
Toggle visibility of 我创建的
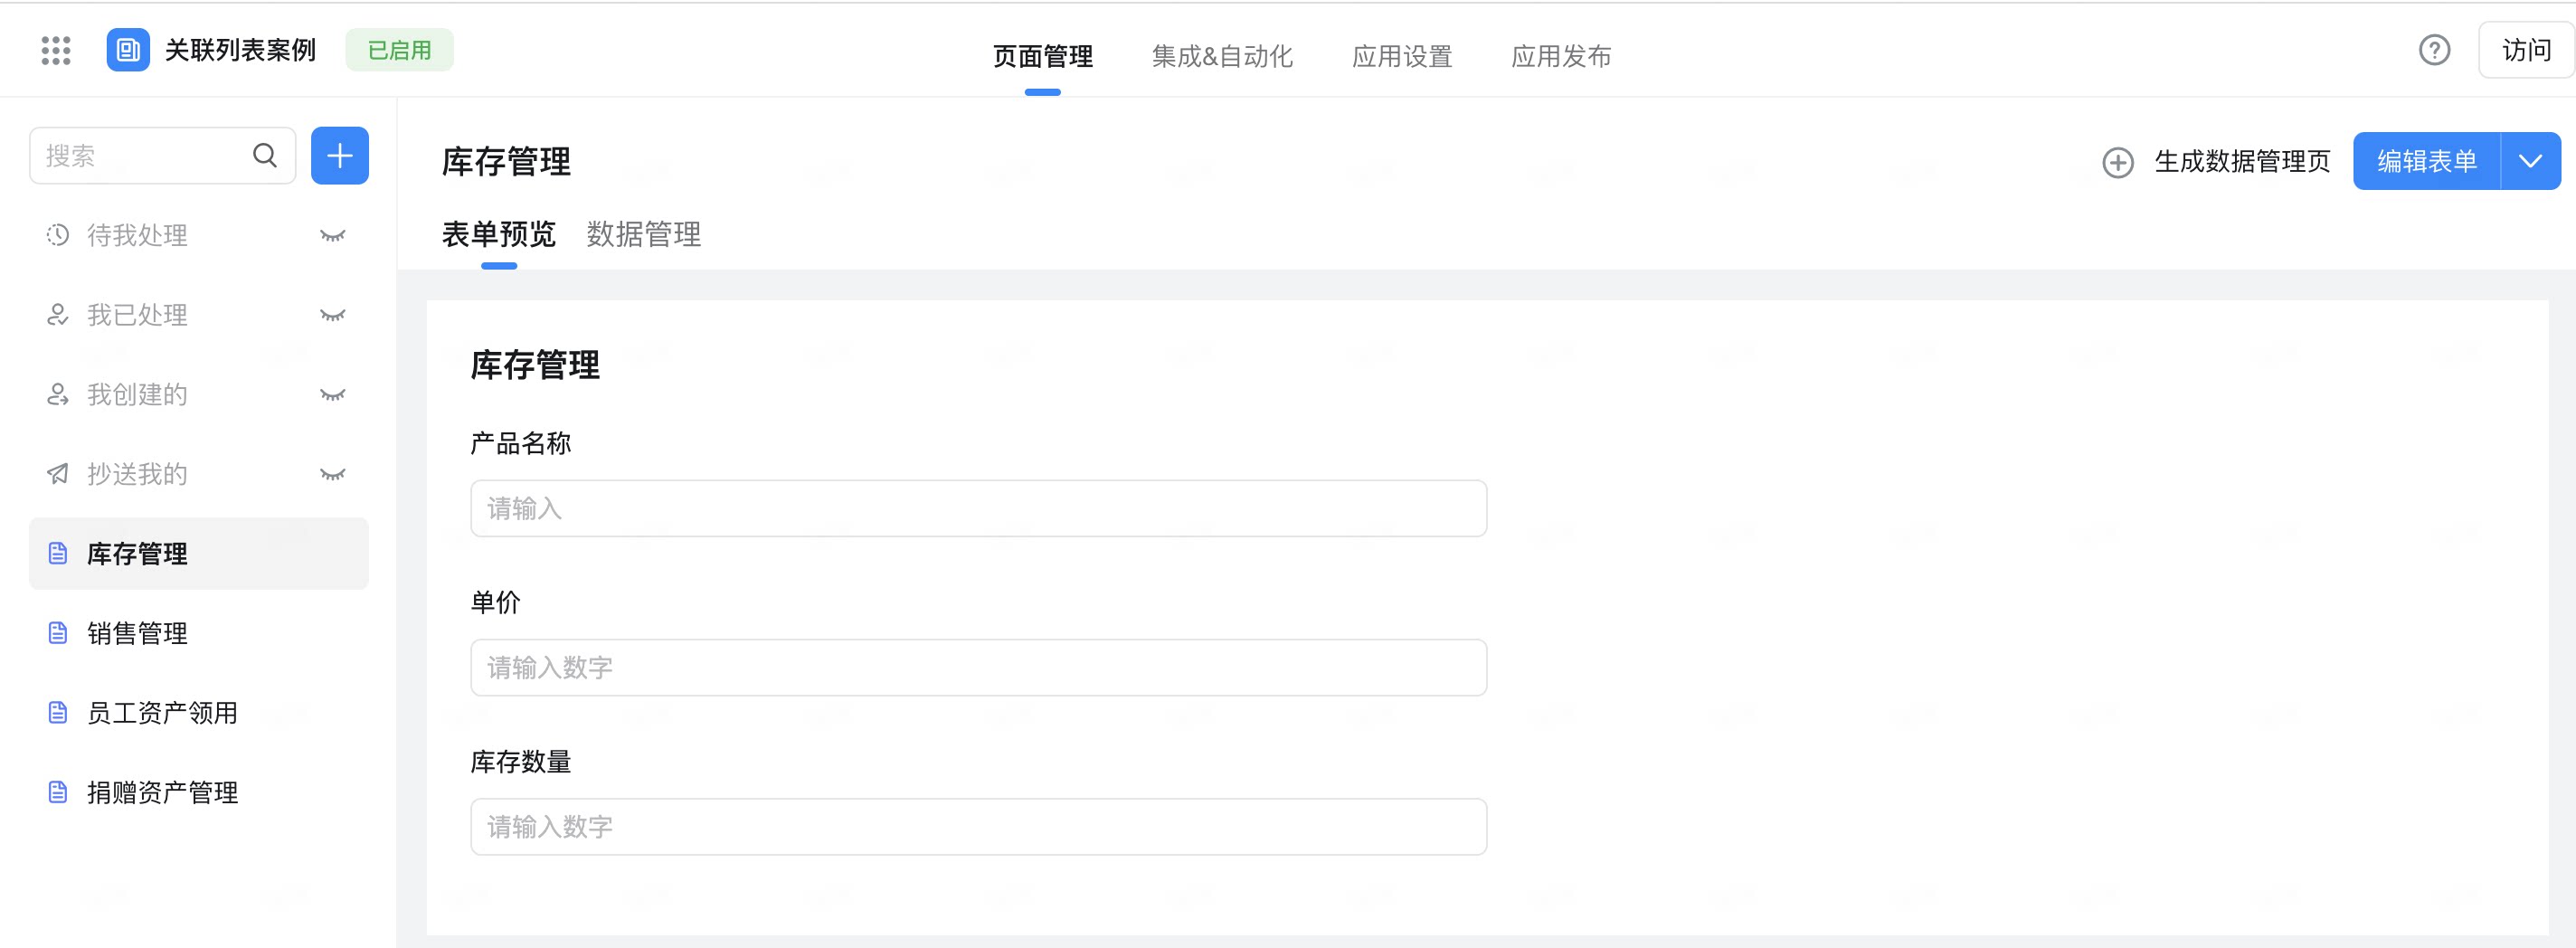332,395
